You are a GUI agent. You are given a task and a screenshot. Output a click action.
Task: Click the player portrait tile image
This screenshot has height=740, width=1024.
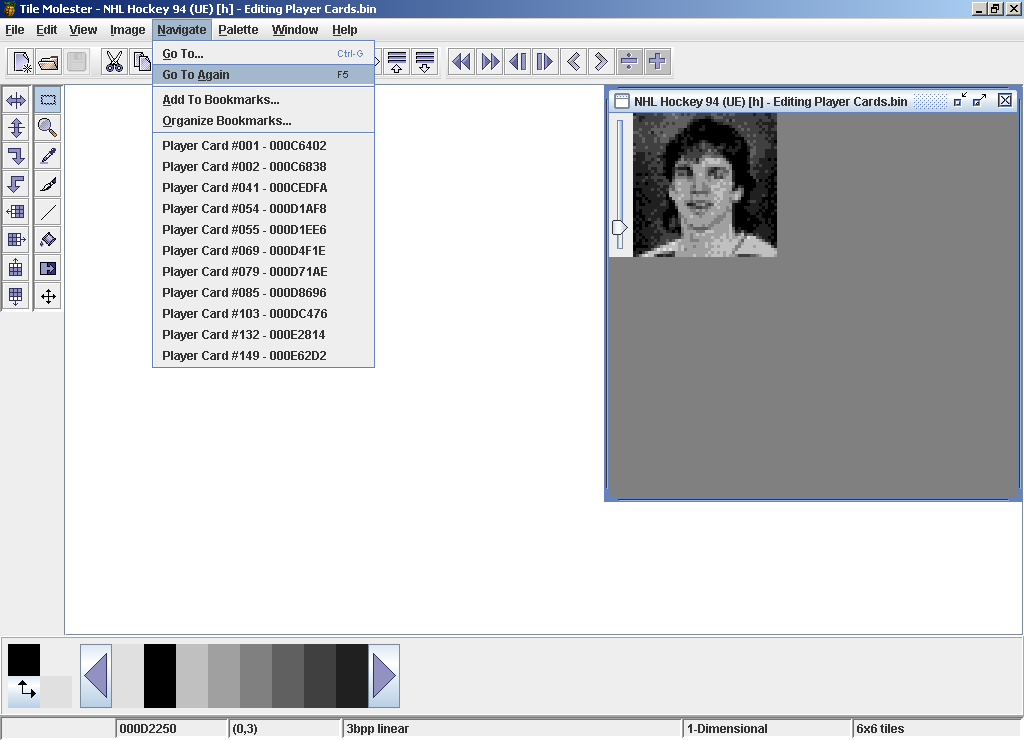tap(705, 185)
